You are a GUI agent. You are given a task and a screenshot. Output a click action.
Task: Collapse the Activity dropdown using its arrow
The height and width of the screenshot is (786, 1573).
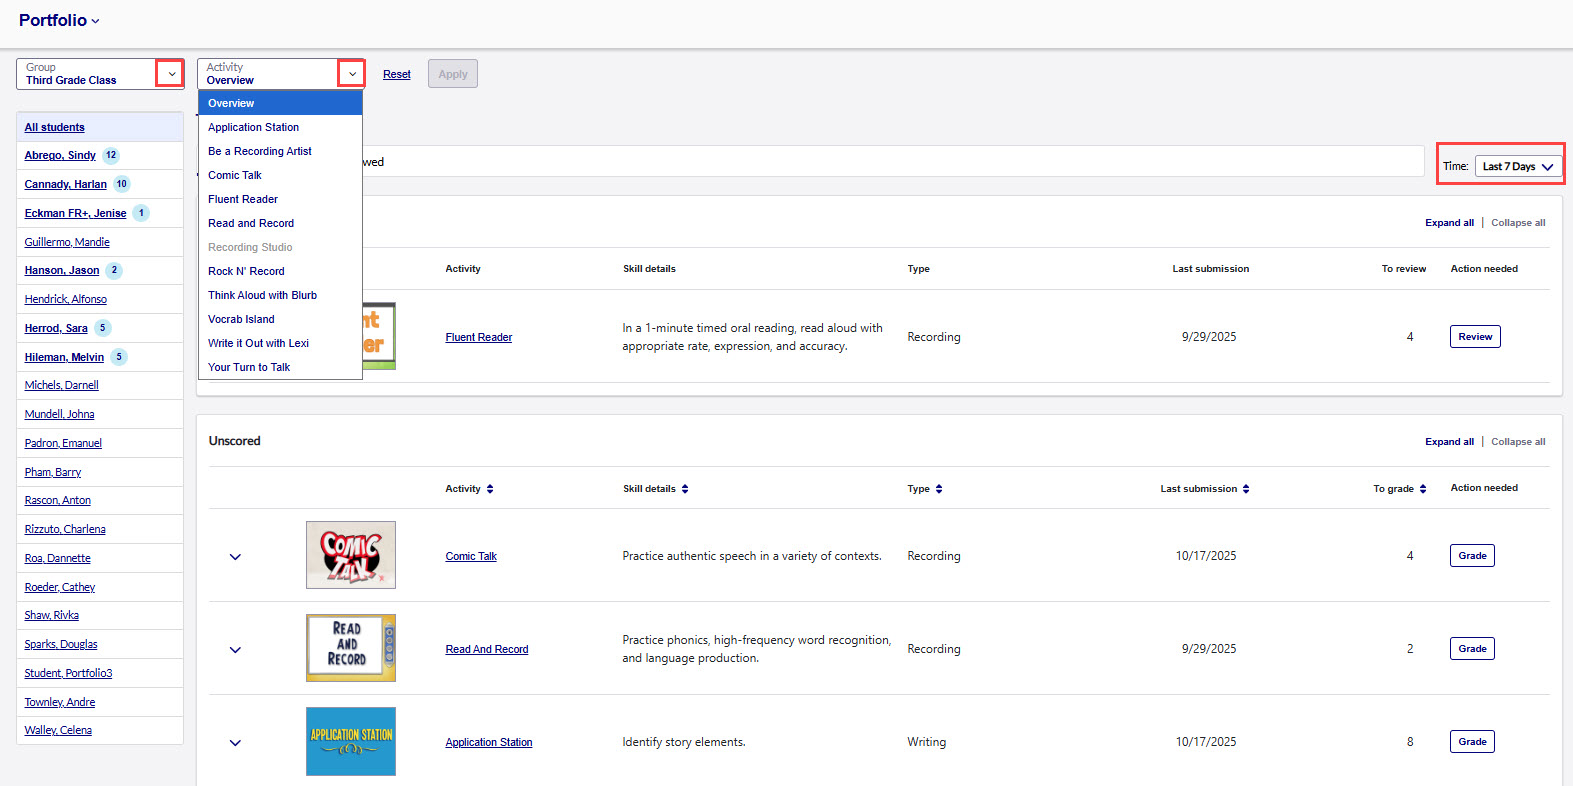352,74
